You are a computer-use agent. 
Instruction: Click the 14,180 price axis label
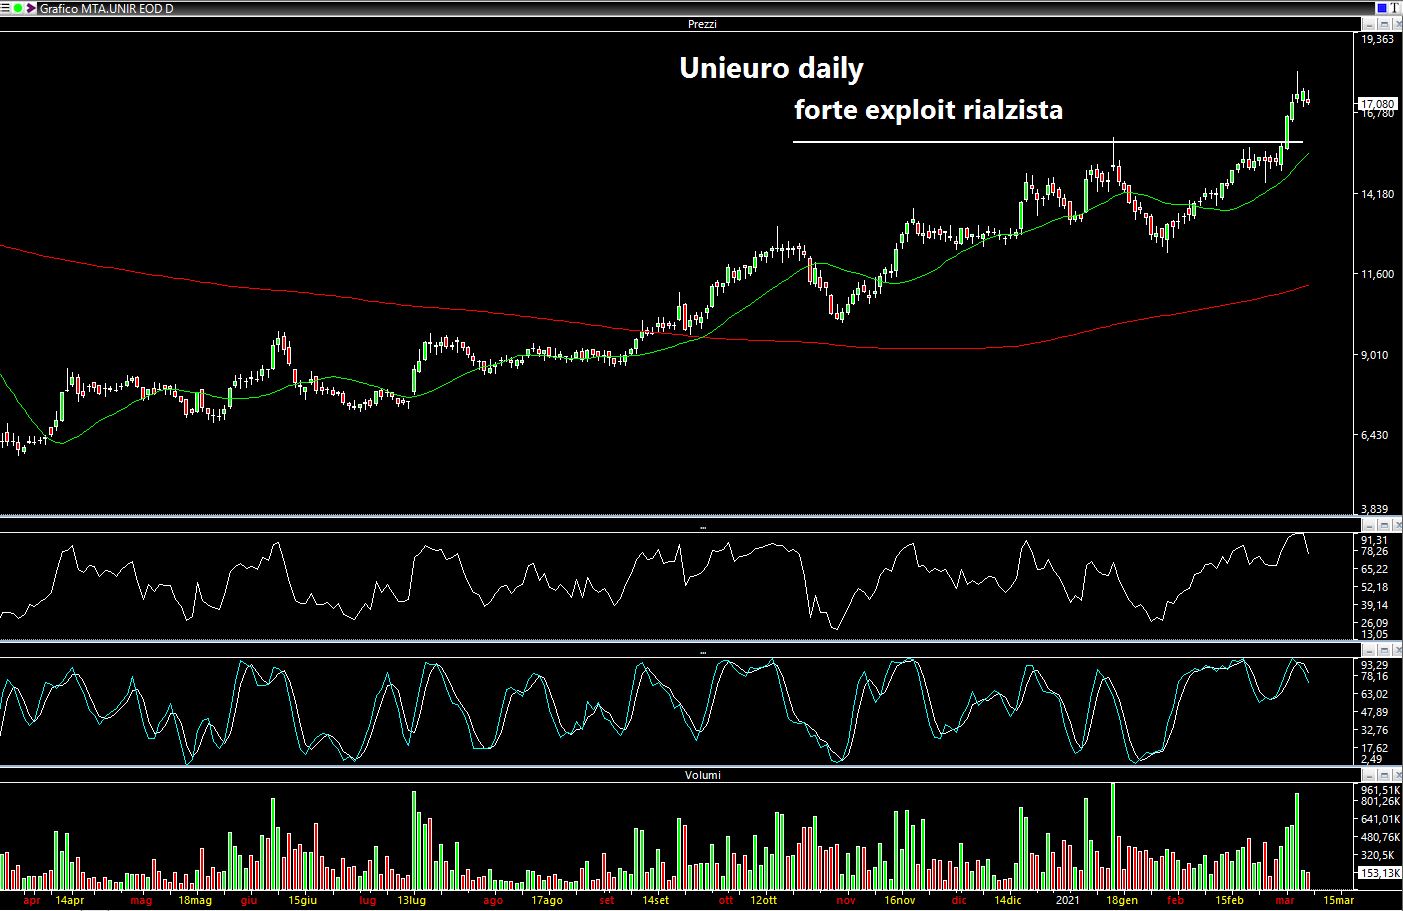pyautogui.click(x=1377, y=194)
